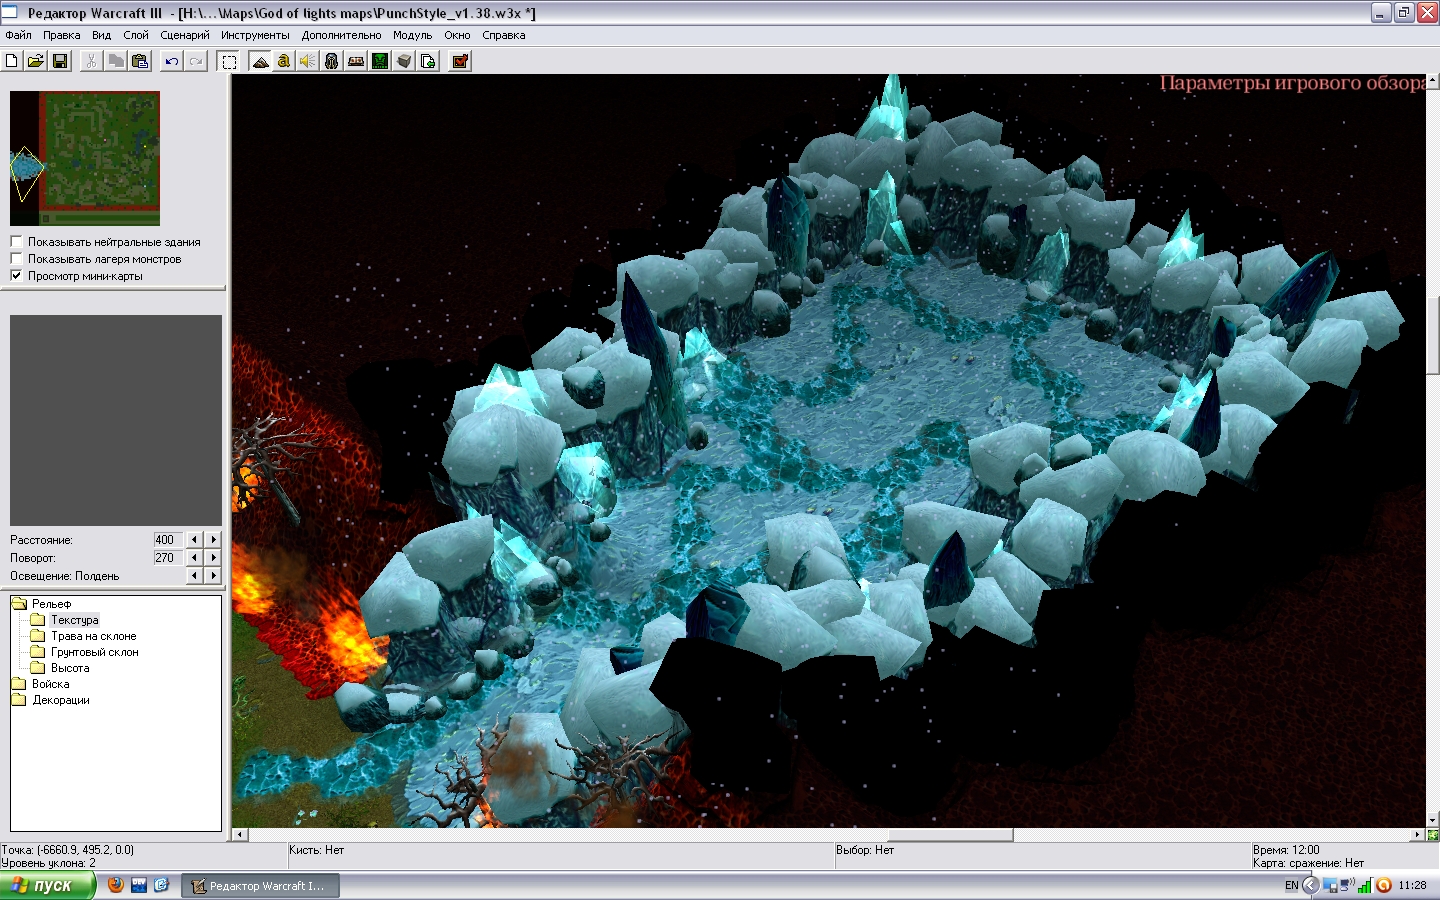
Task: Click the minimap preview thumbnail
Action: 85,158
